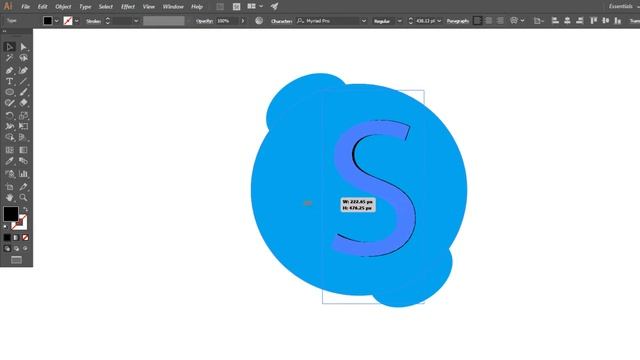This screenshot has height=360, width=640.
Task: Select the Width tool
Action: click(x=9, y=127)
